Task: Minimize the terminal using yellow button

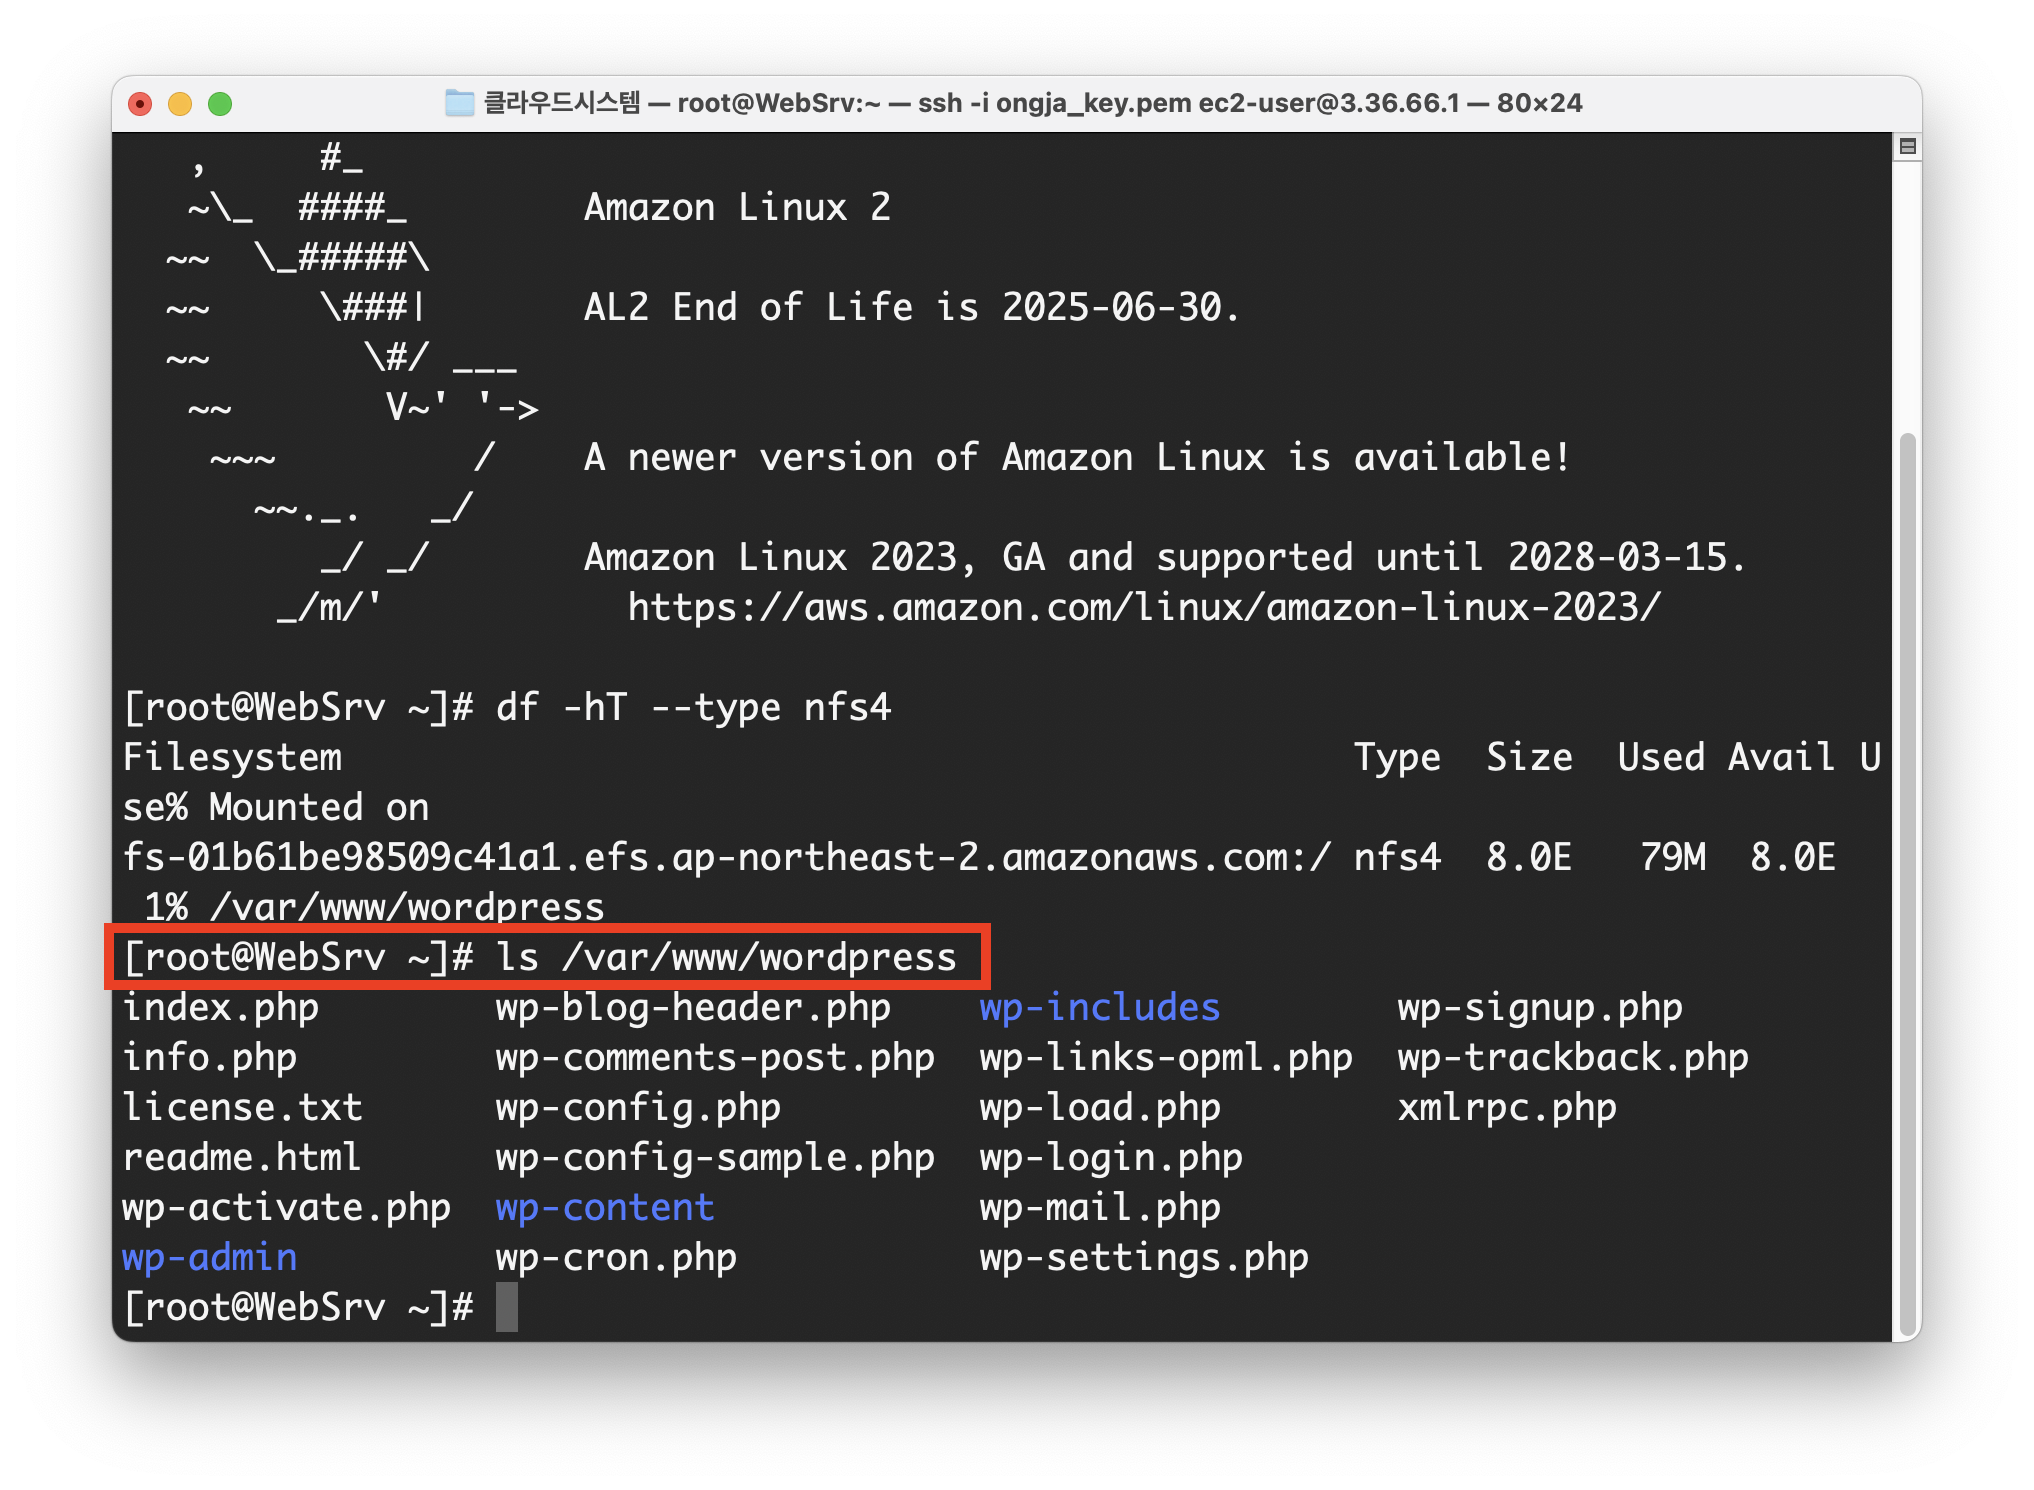Action: pos(180,104)
